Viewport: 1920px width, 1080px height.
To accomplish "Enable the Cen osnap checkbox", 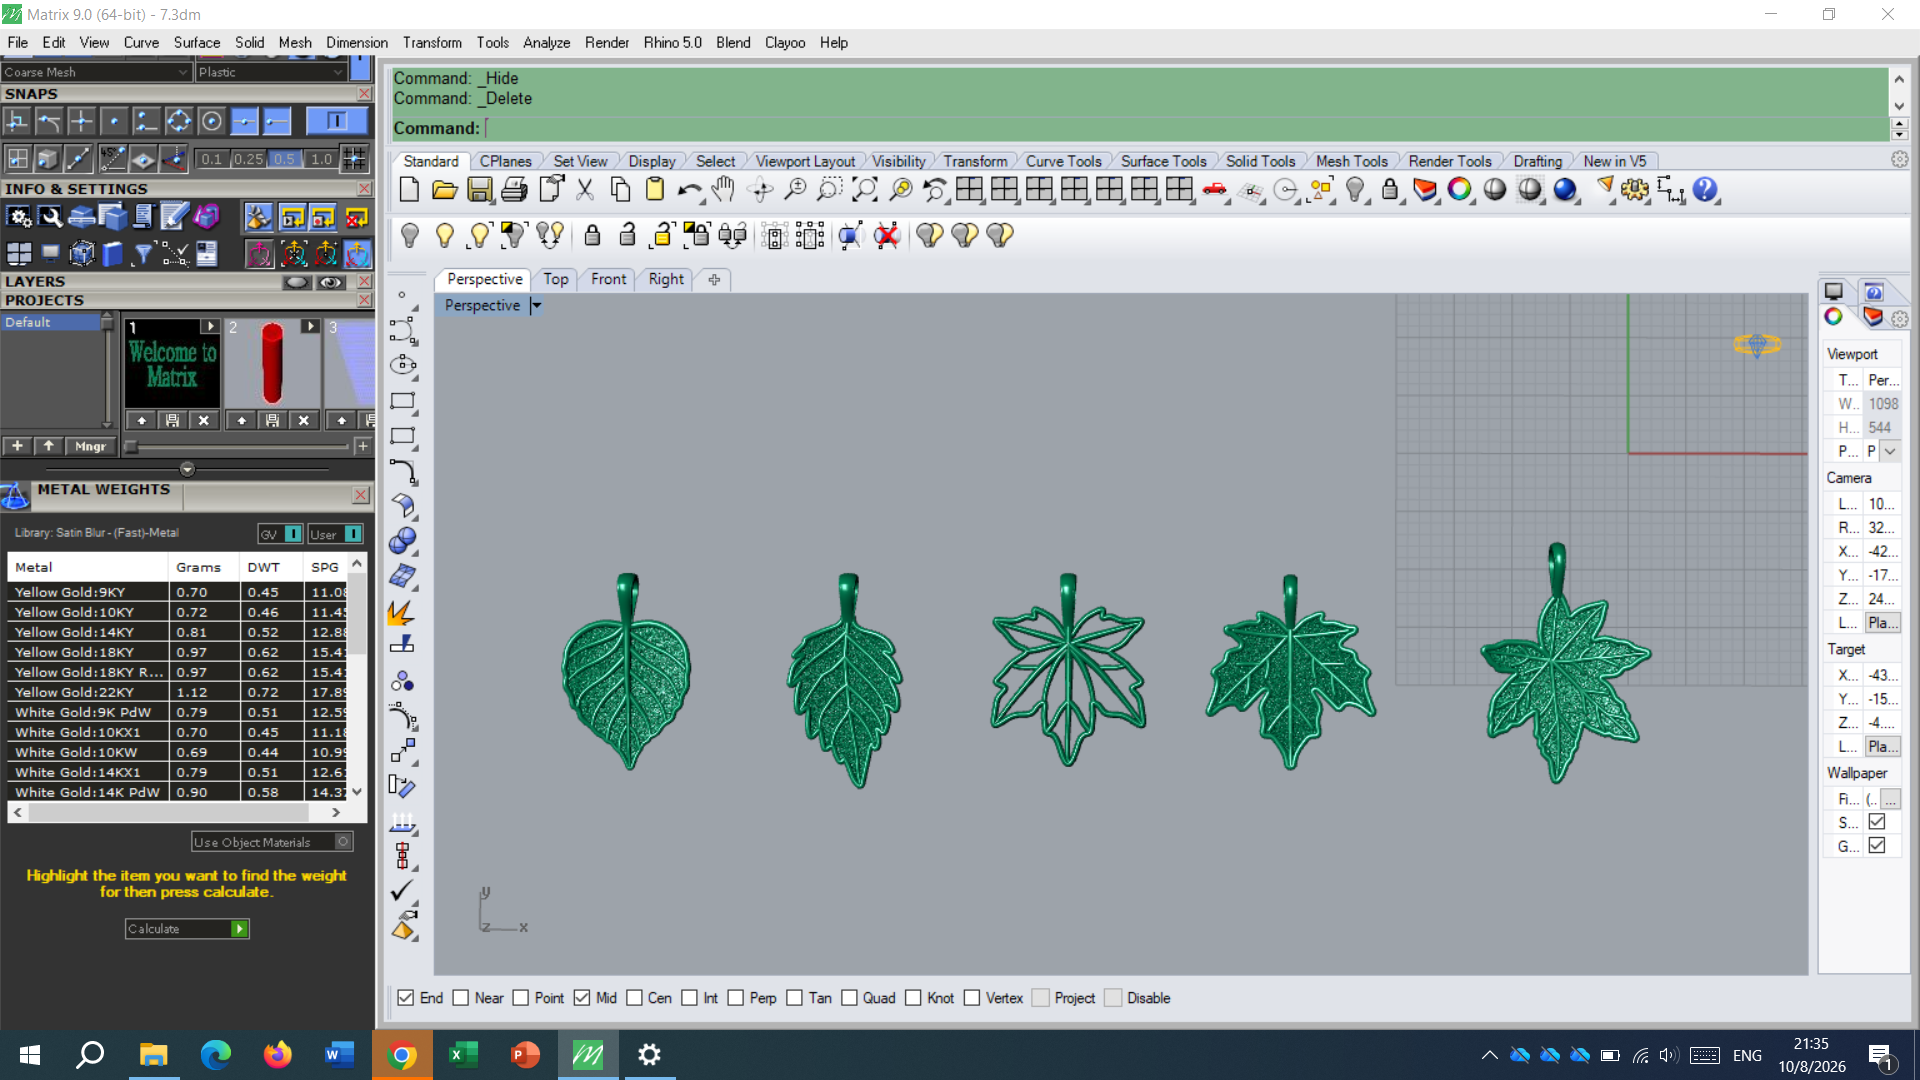I will click(x=634, y=998).
